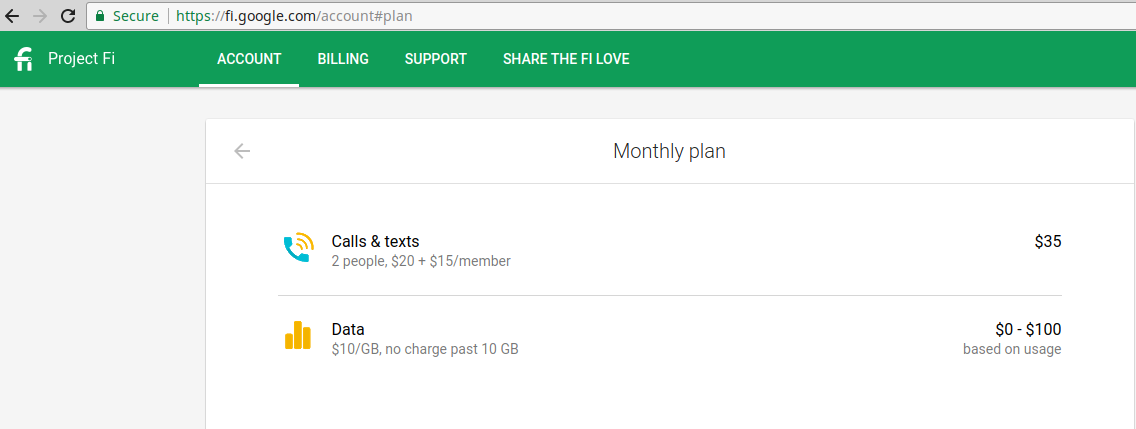Click the Data bar chart icon
Screen dimensions: 1136x429
[298, 336]
